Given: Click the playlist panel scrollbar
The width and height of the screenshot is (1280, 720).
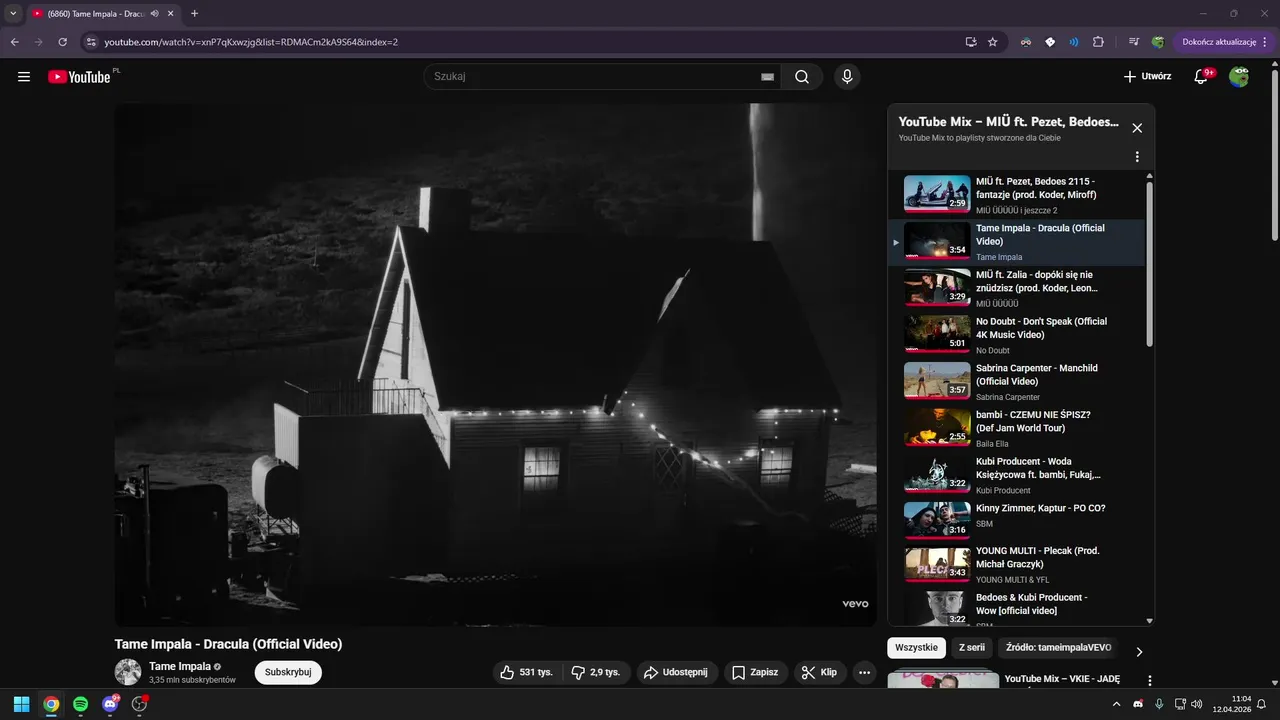Looking at the screenshot, I should 1149,265.
